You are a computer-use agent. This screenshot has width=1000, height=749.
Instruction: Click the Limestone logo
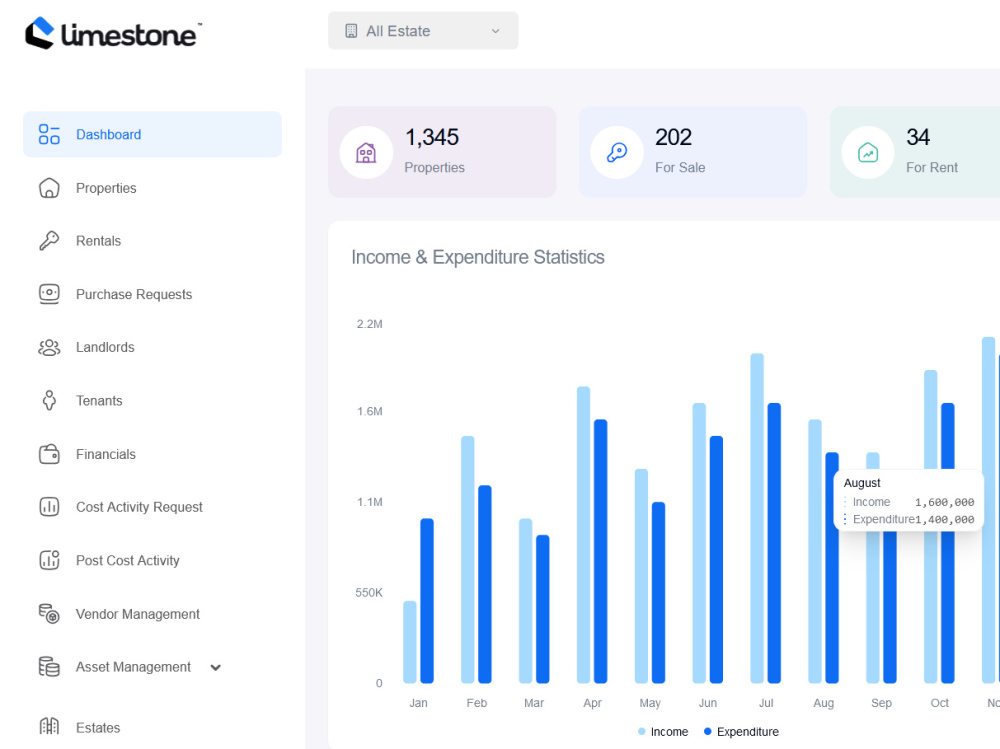pyautogui.click(x=114, y=33)
